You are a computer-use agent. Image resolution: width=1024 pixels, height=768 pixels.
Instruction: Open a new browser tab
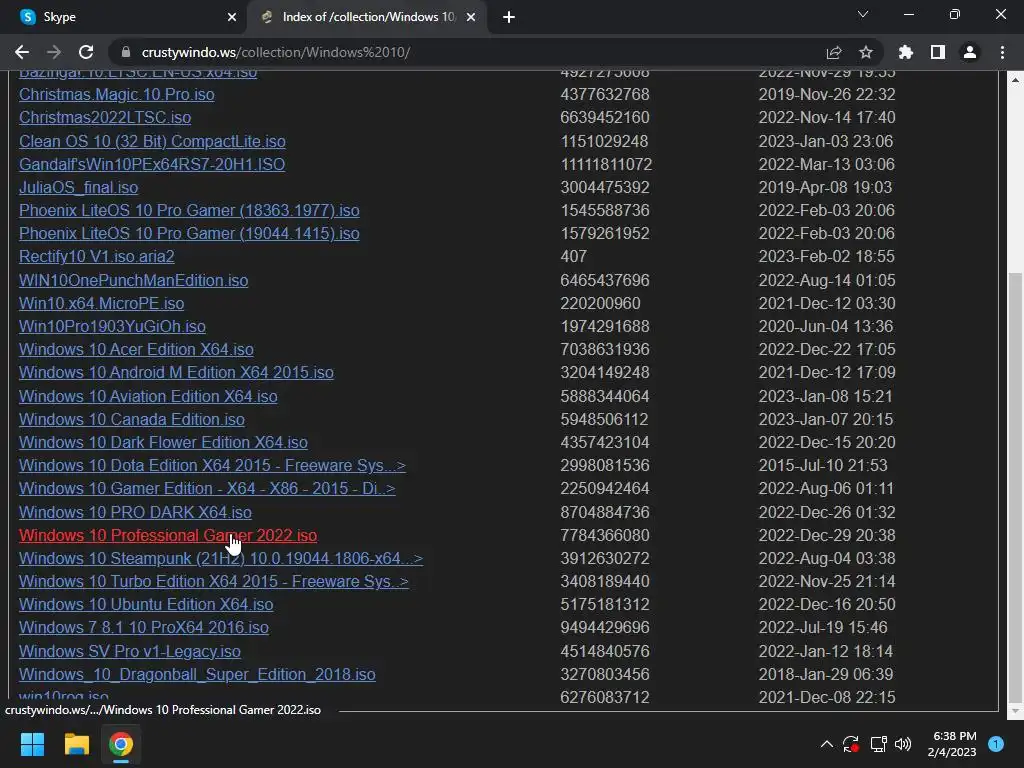[x=509, y=17]
